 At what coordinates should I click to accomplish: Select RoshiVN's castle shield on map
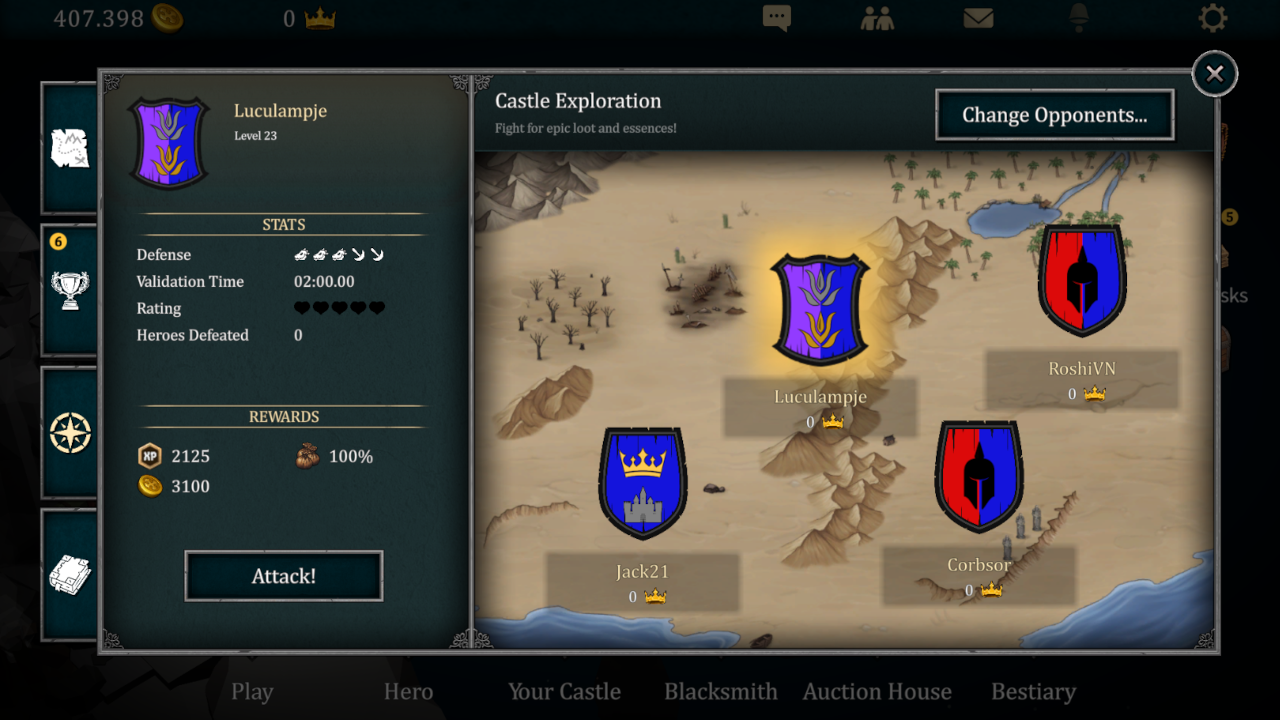[1082, 280]
